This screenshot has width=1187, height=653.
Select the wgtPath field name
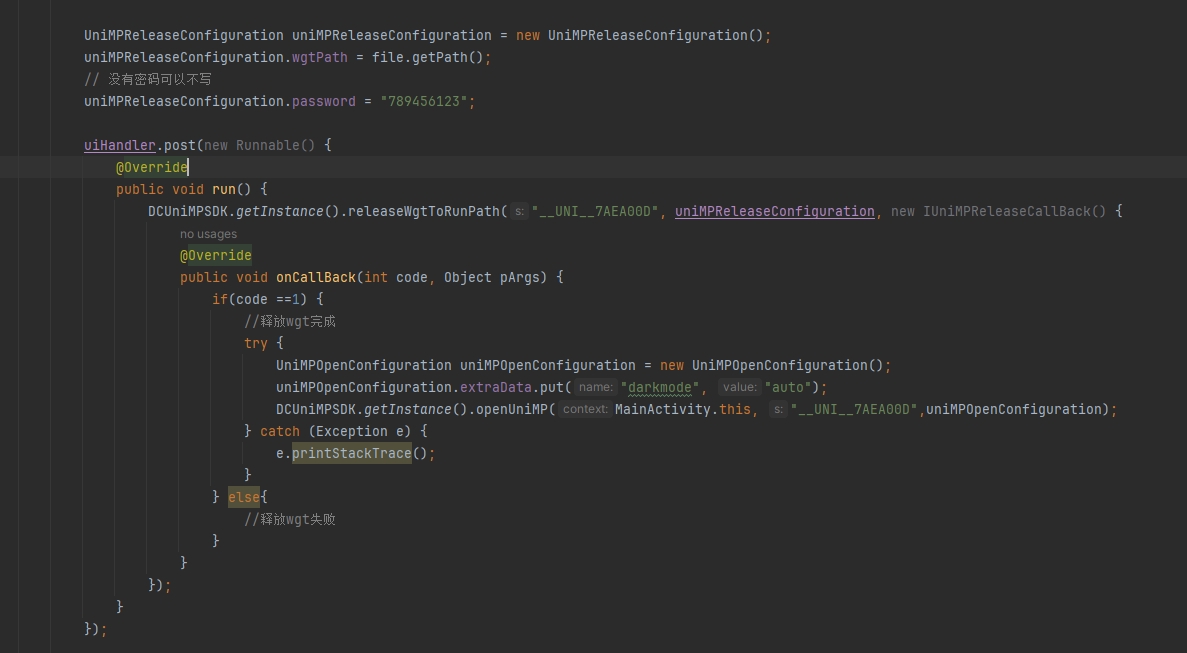coord(319,58)
